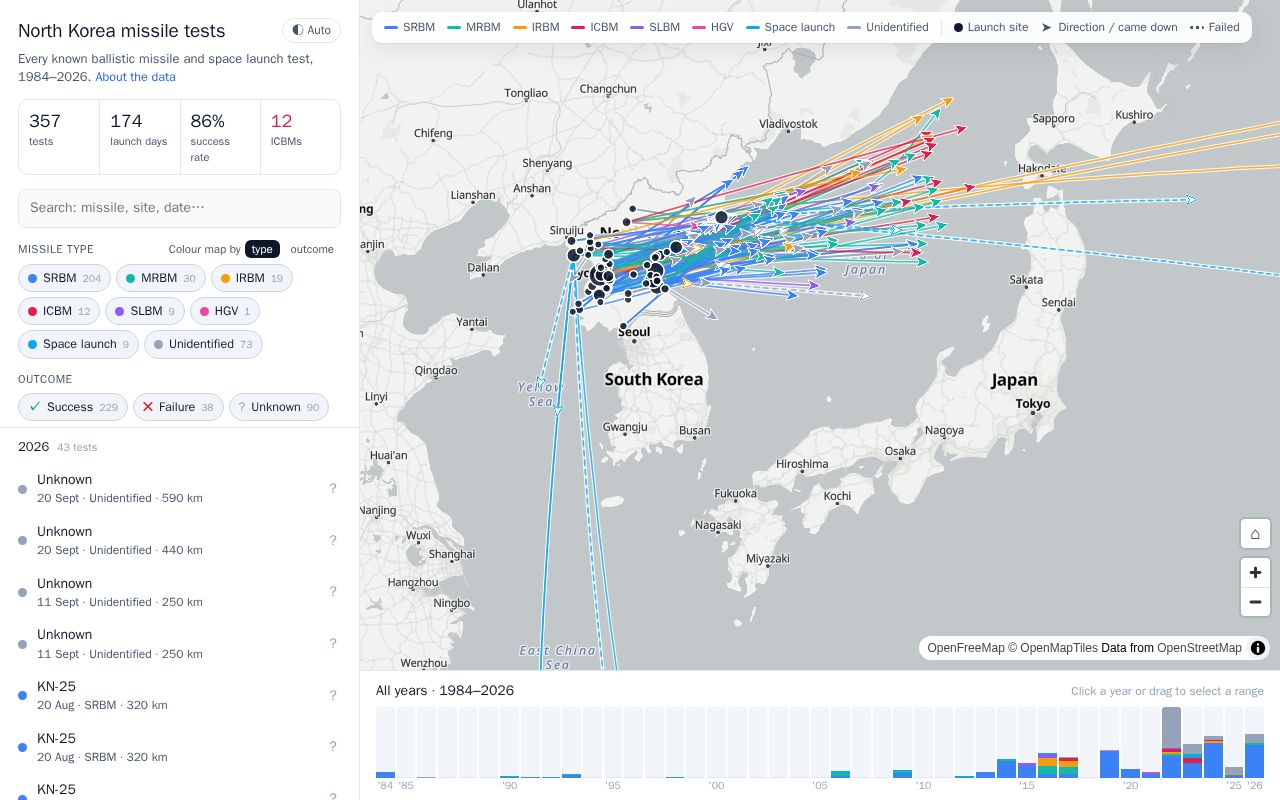This screenshot has height=800, width=1280.
Task: Open the About the data link
Action: tap(135, 77)
